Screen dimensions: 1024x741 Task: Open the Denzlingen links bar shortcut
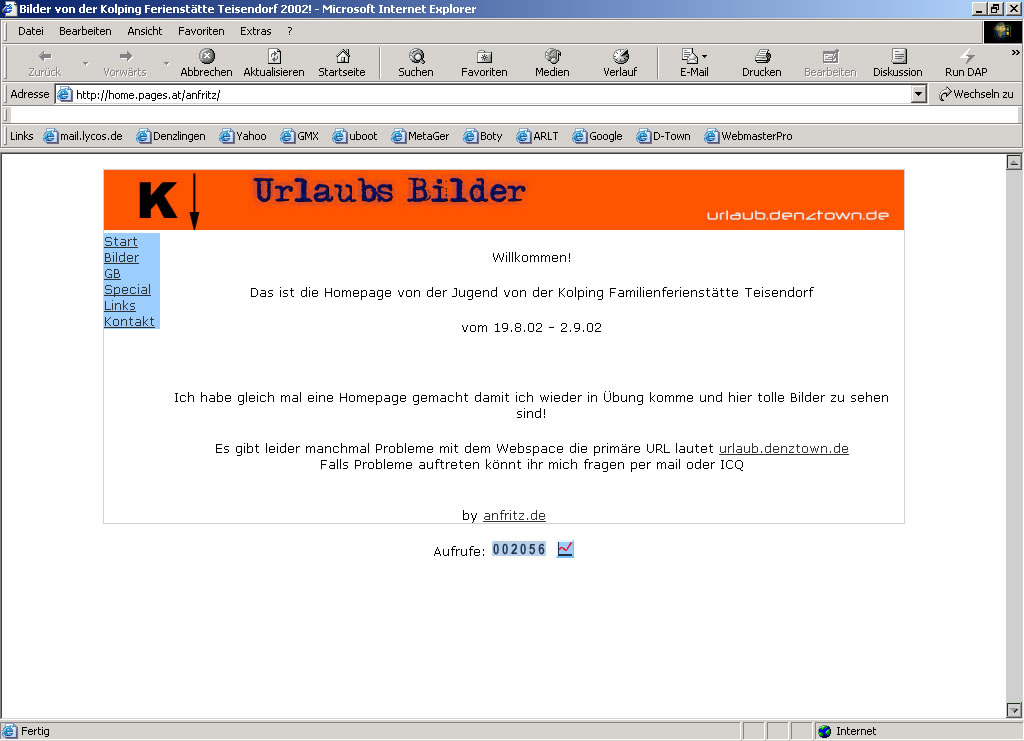(171, 136)
